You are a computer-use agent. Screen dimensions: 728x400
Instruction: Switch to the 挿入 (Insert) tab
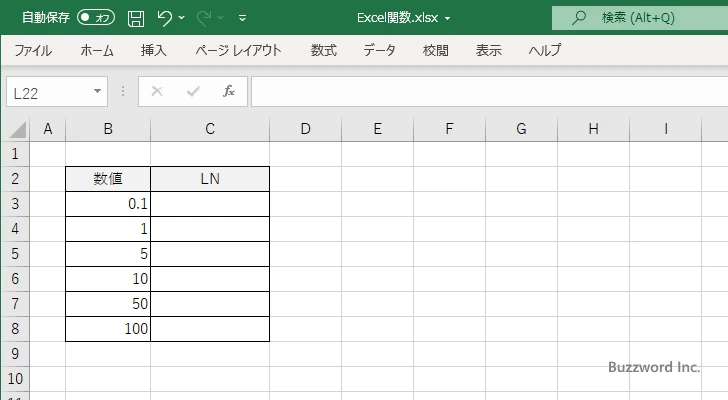pyautogui.click(x=154, y=50)
